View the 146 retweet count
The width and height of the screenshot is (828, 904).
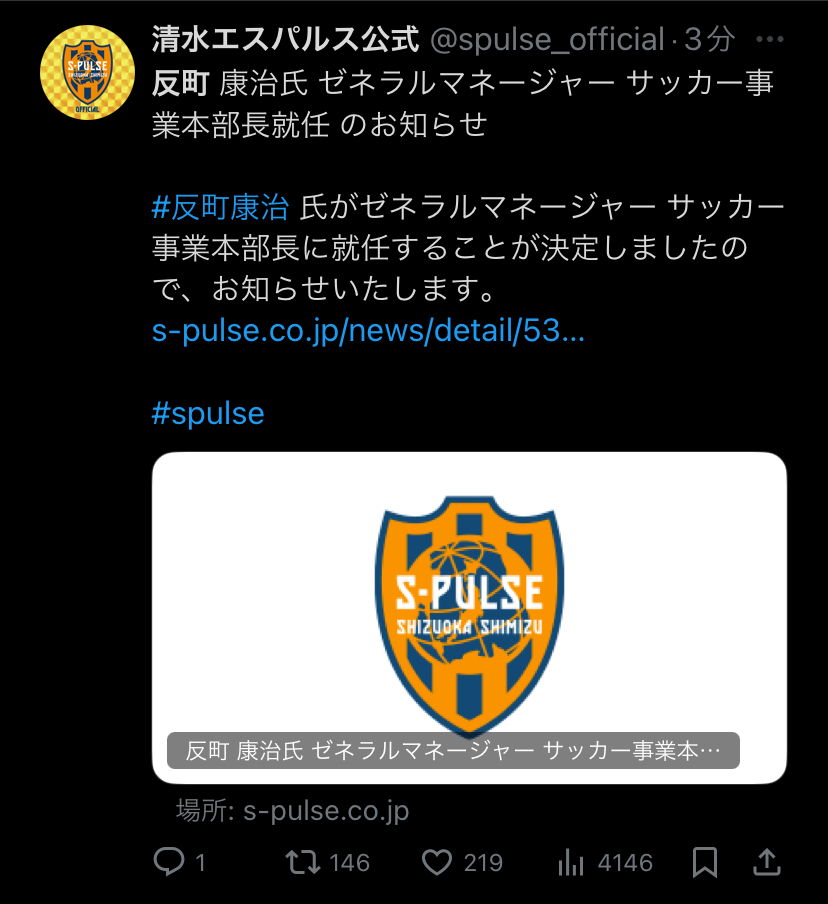tap(349, 863)
